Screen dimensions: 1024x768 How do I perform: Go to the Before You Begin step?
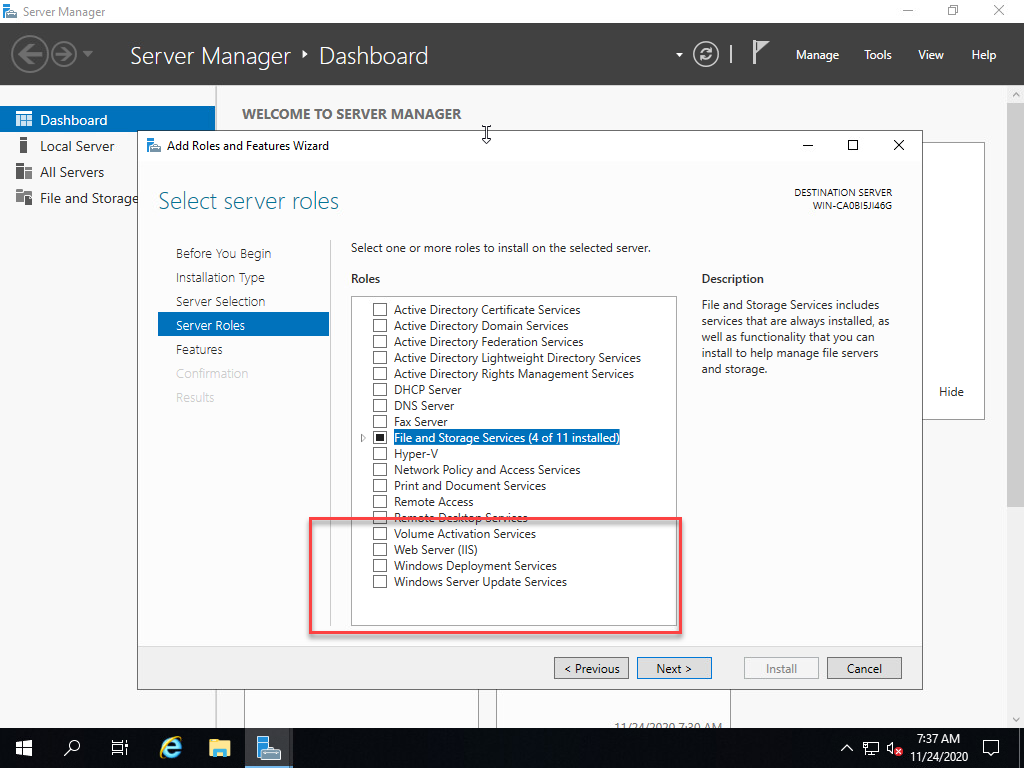click(223, 253)
